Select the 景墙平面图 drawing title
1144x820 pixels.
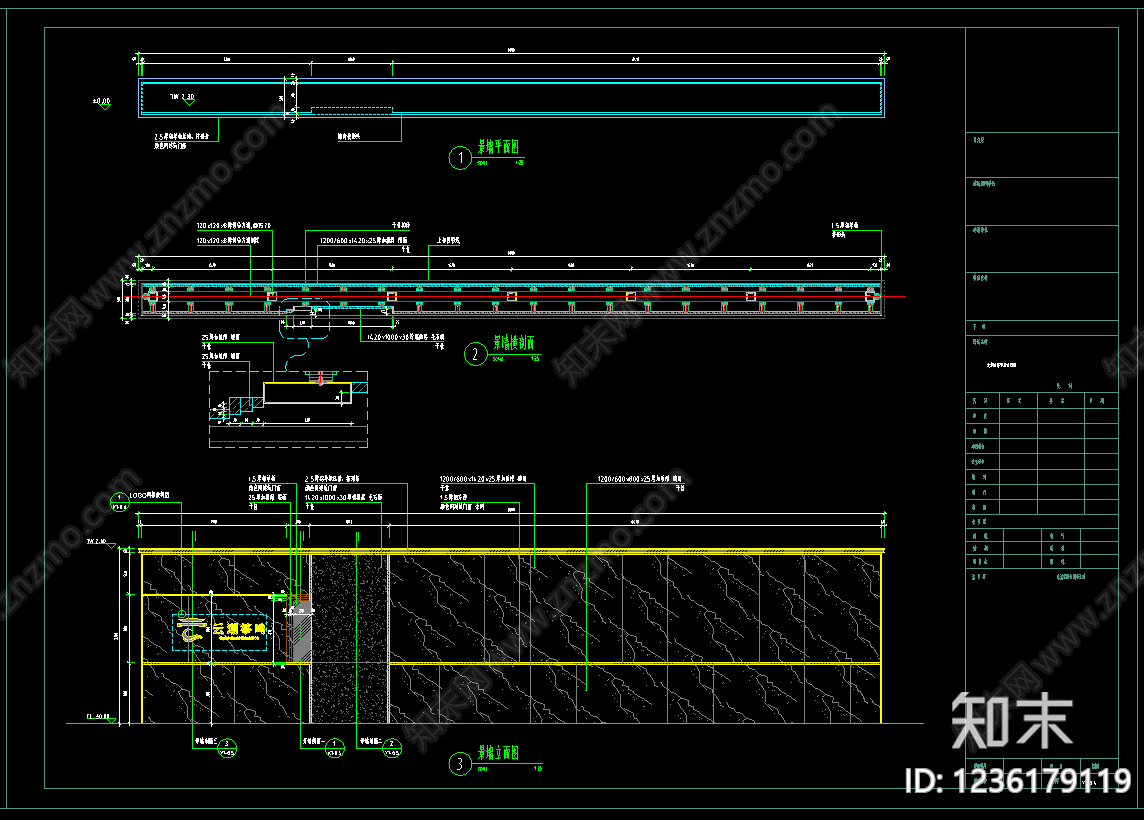click(x=498, y=147)
